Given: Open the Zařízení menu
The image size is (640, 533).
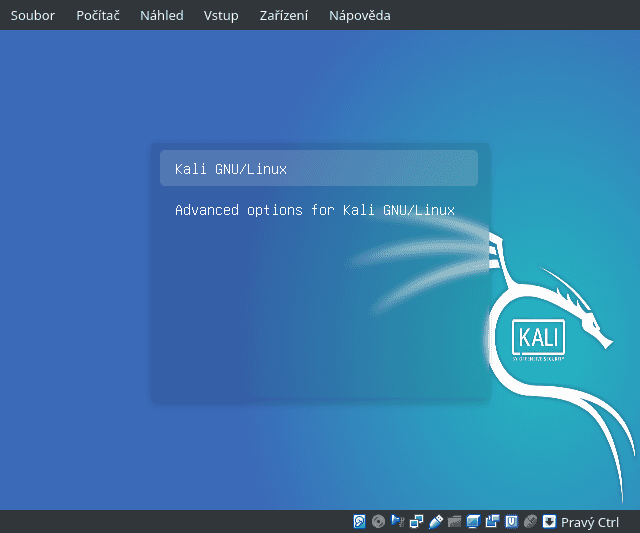Looking at the screenshot, I should click(x=284, y=16).
